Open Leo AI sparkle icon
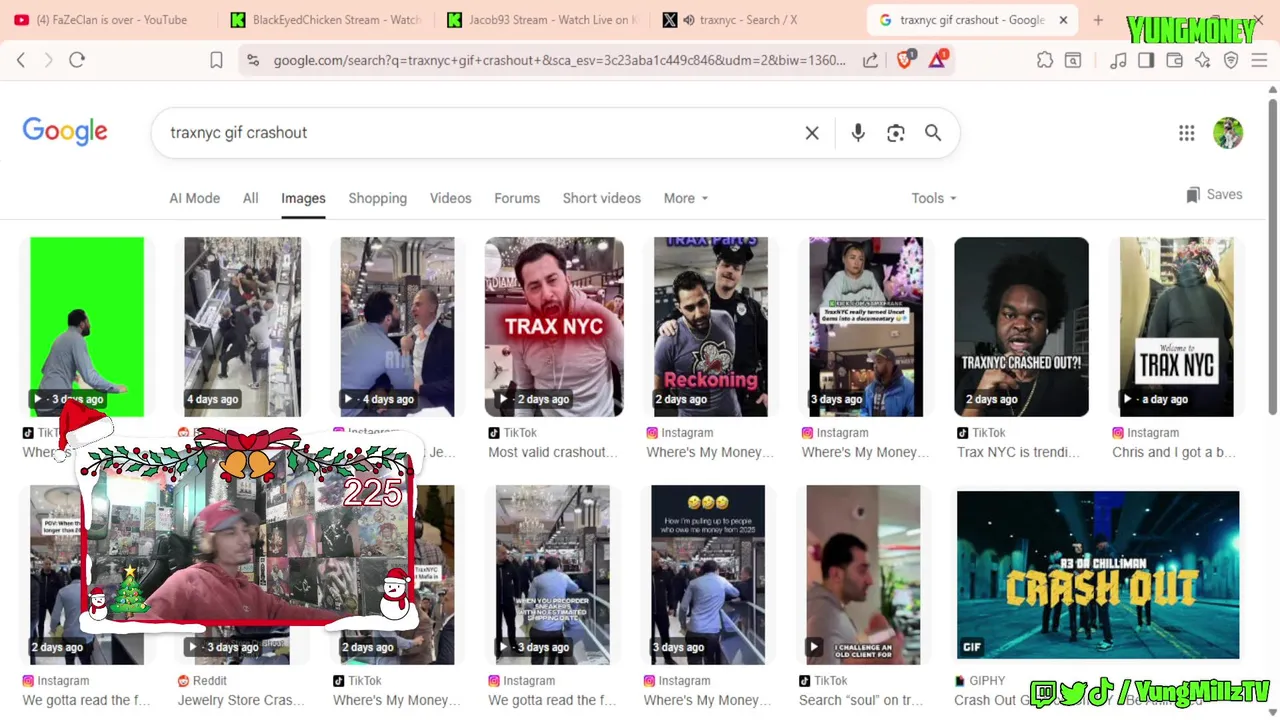 pos(1203,60)
